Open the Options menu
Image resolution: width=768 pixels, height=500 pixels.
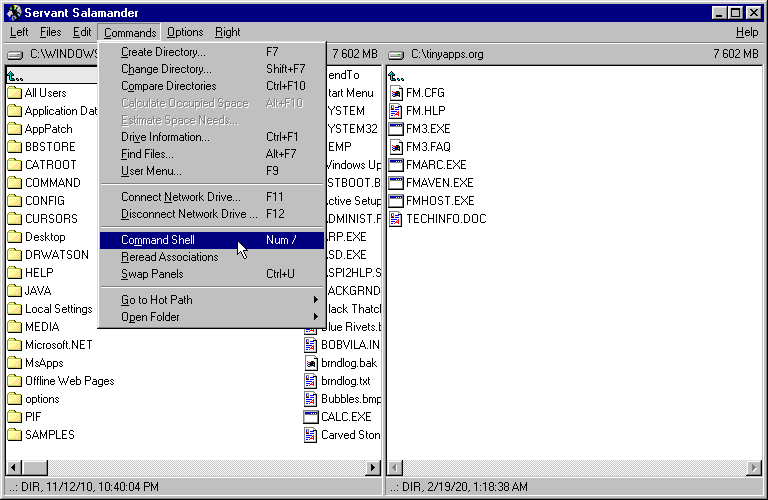pos(185,32)
